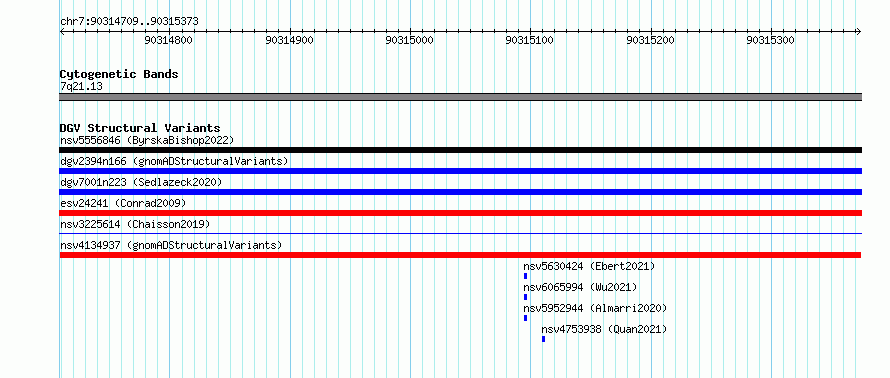Viewport: 890px width, 378px height.
Task: Open variant label nsv5630424 (Ebert2021)
Action: (589, 266)
